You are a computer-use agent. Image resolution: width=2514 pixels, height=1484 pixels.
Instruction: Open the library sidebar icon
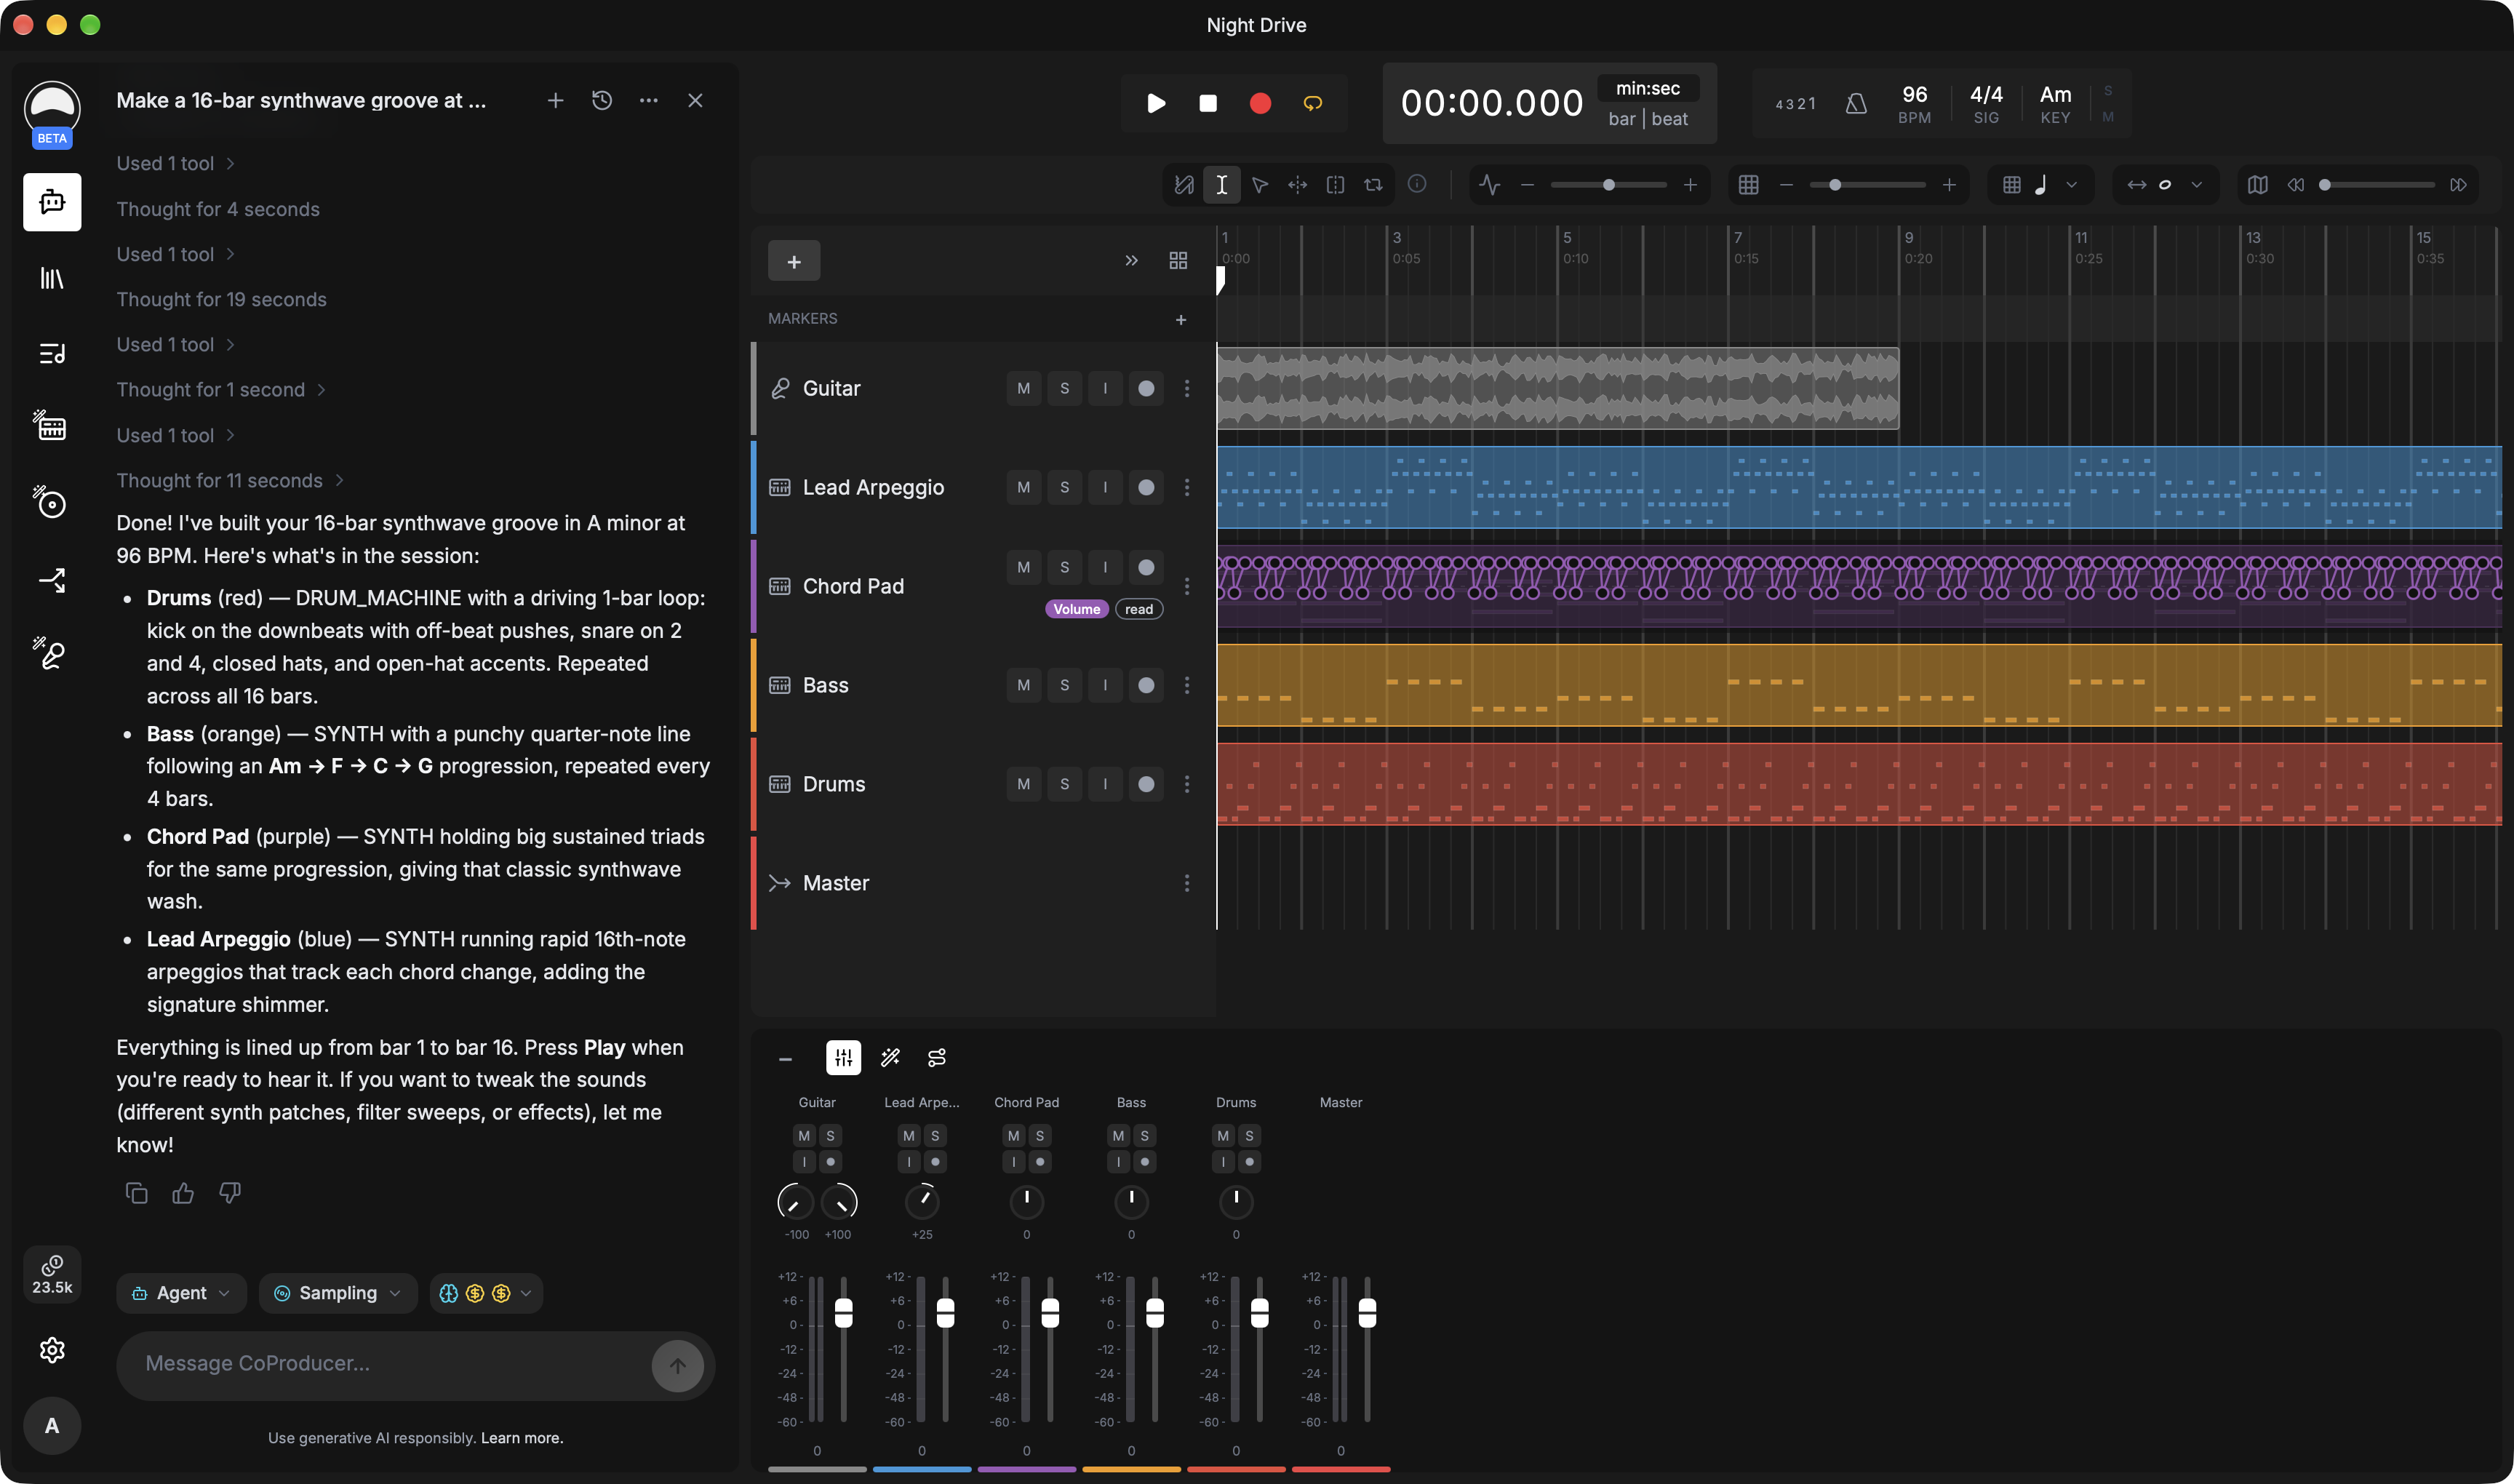click(x=52, y=278)
